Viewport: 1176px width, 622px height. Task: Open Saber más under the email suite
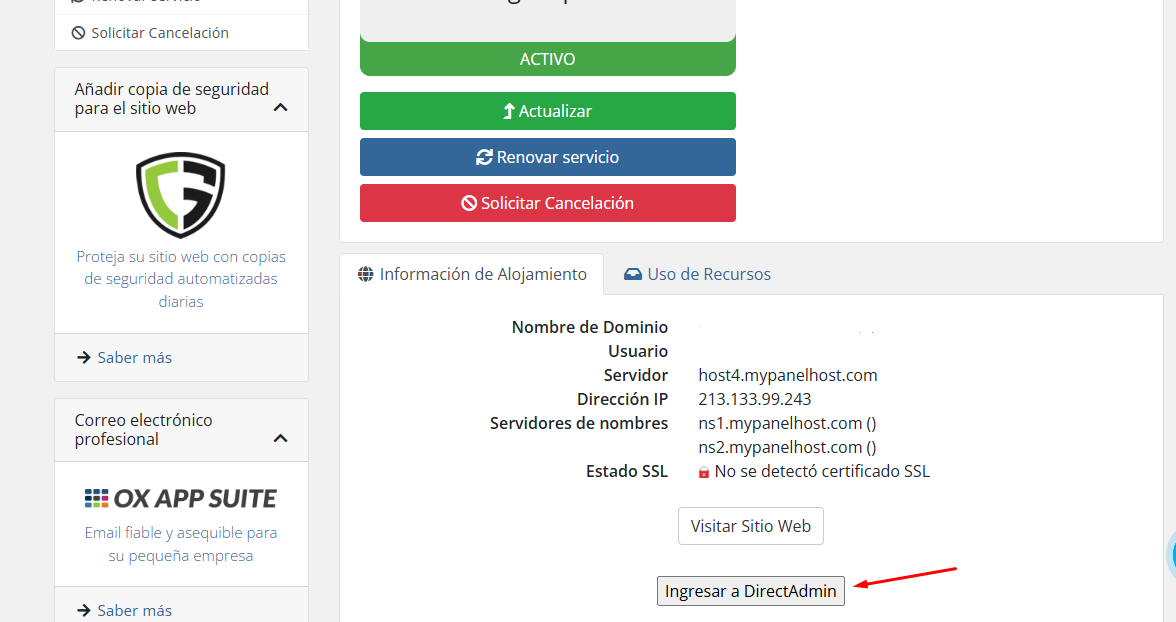134,610
